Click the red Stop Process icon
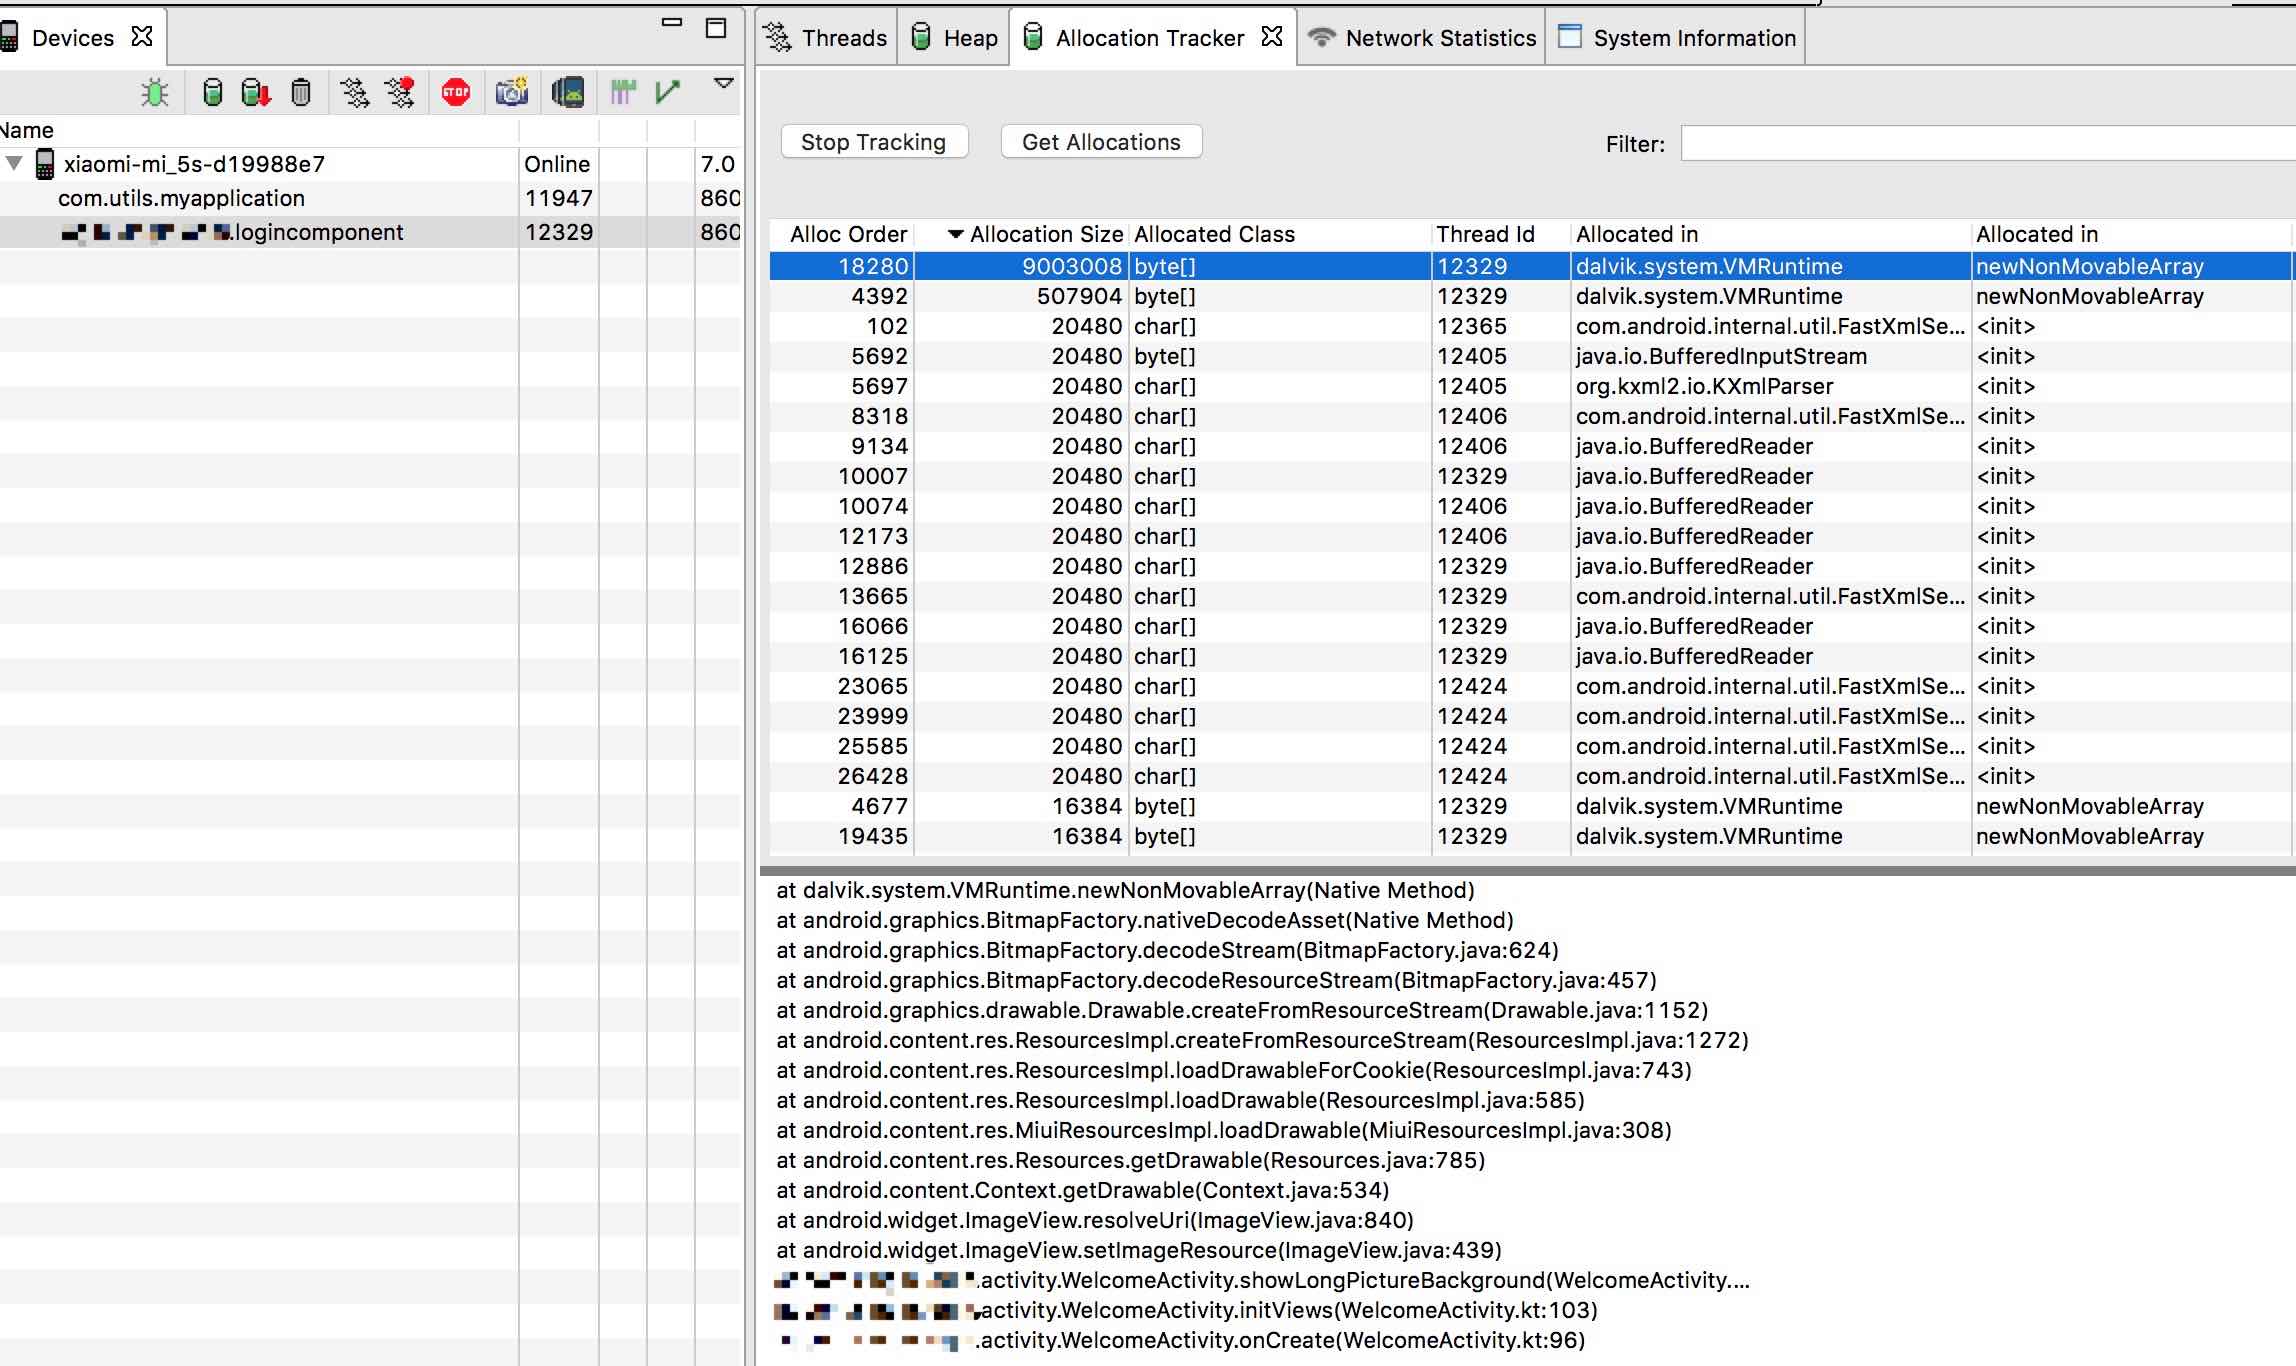Viewport: 2296px width, 1366px height. (x=456, y=93)
